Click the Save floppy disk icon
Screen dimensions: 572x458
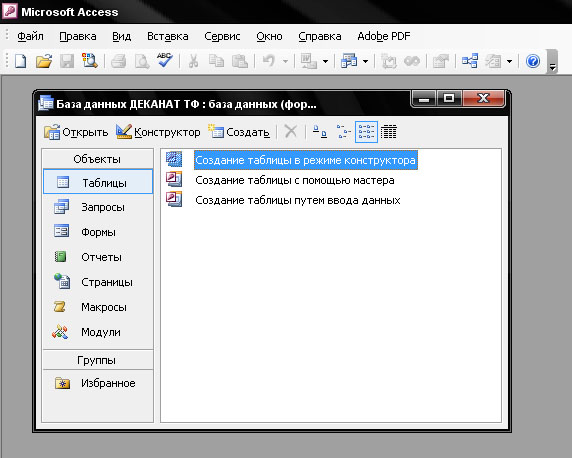tap(67, 61)
